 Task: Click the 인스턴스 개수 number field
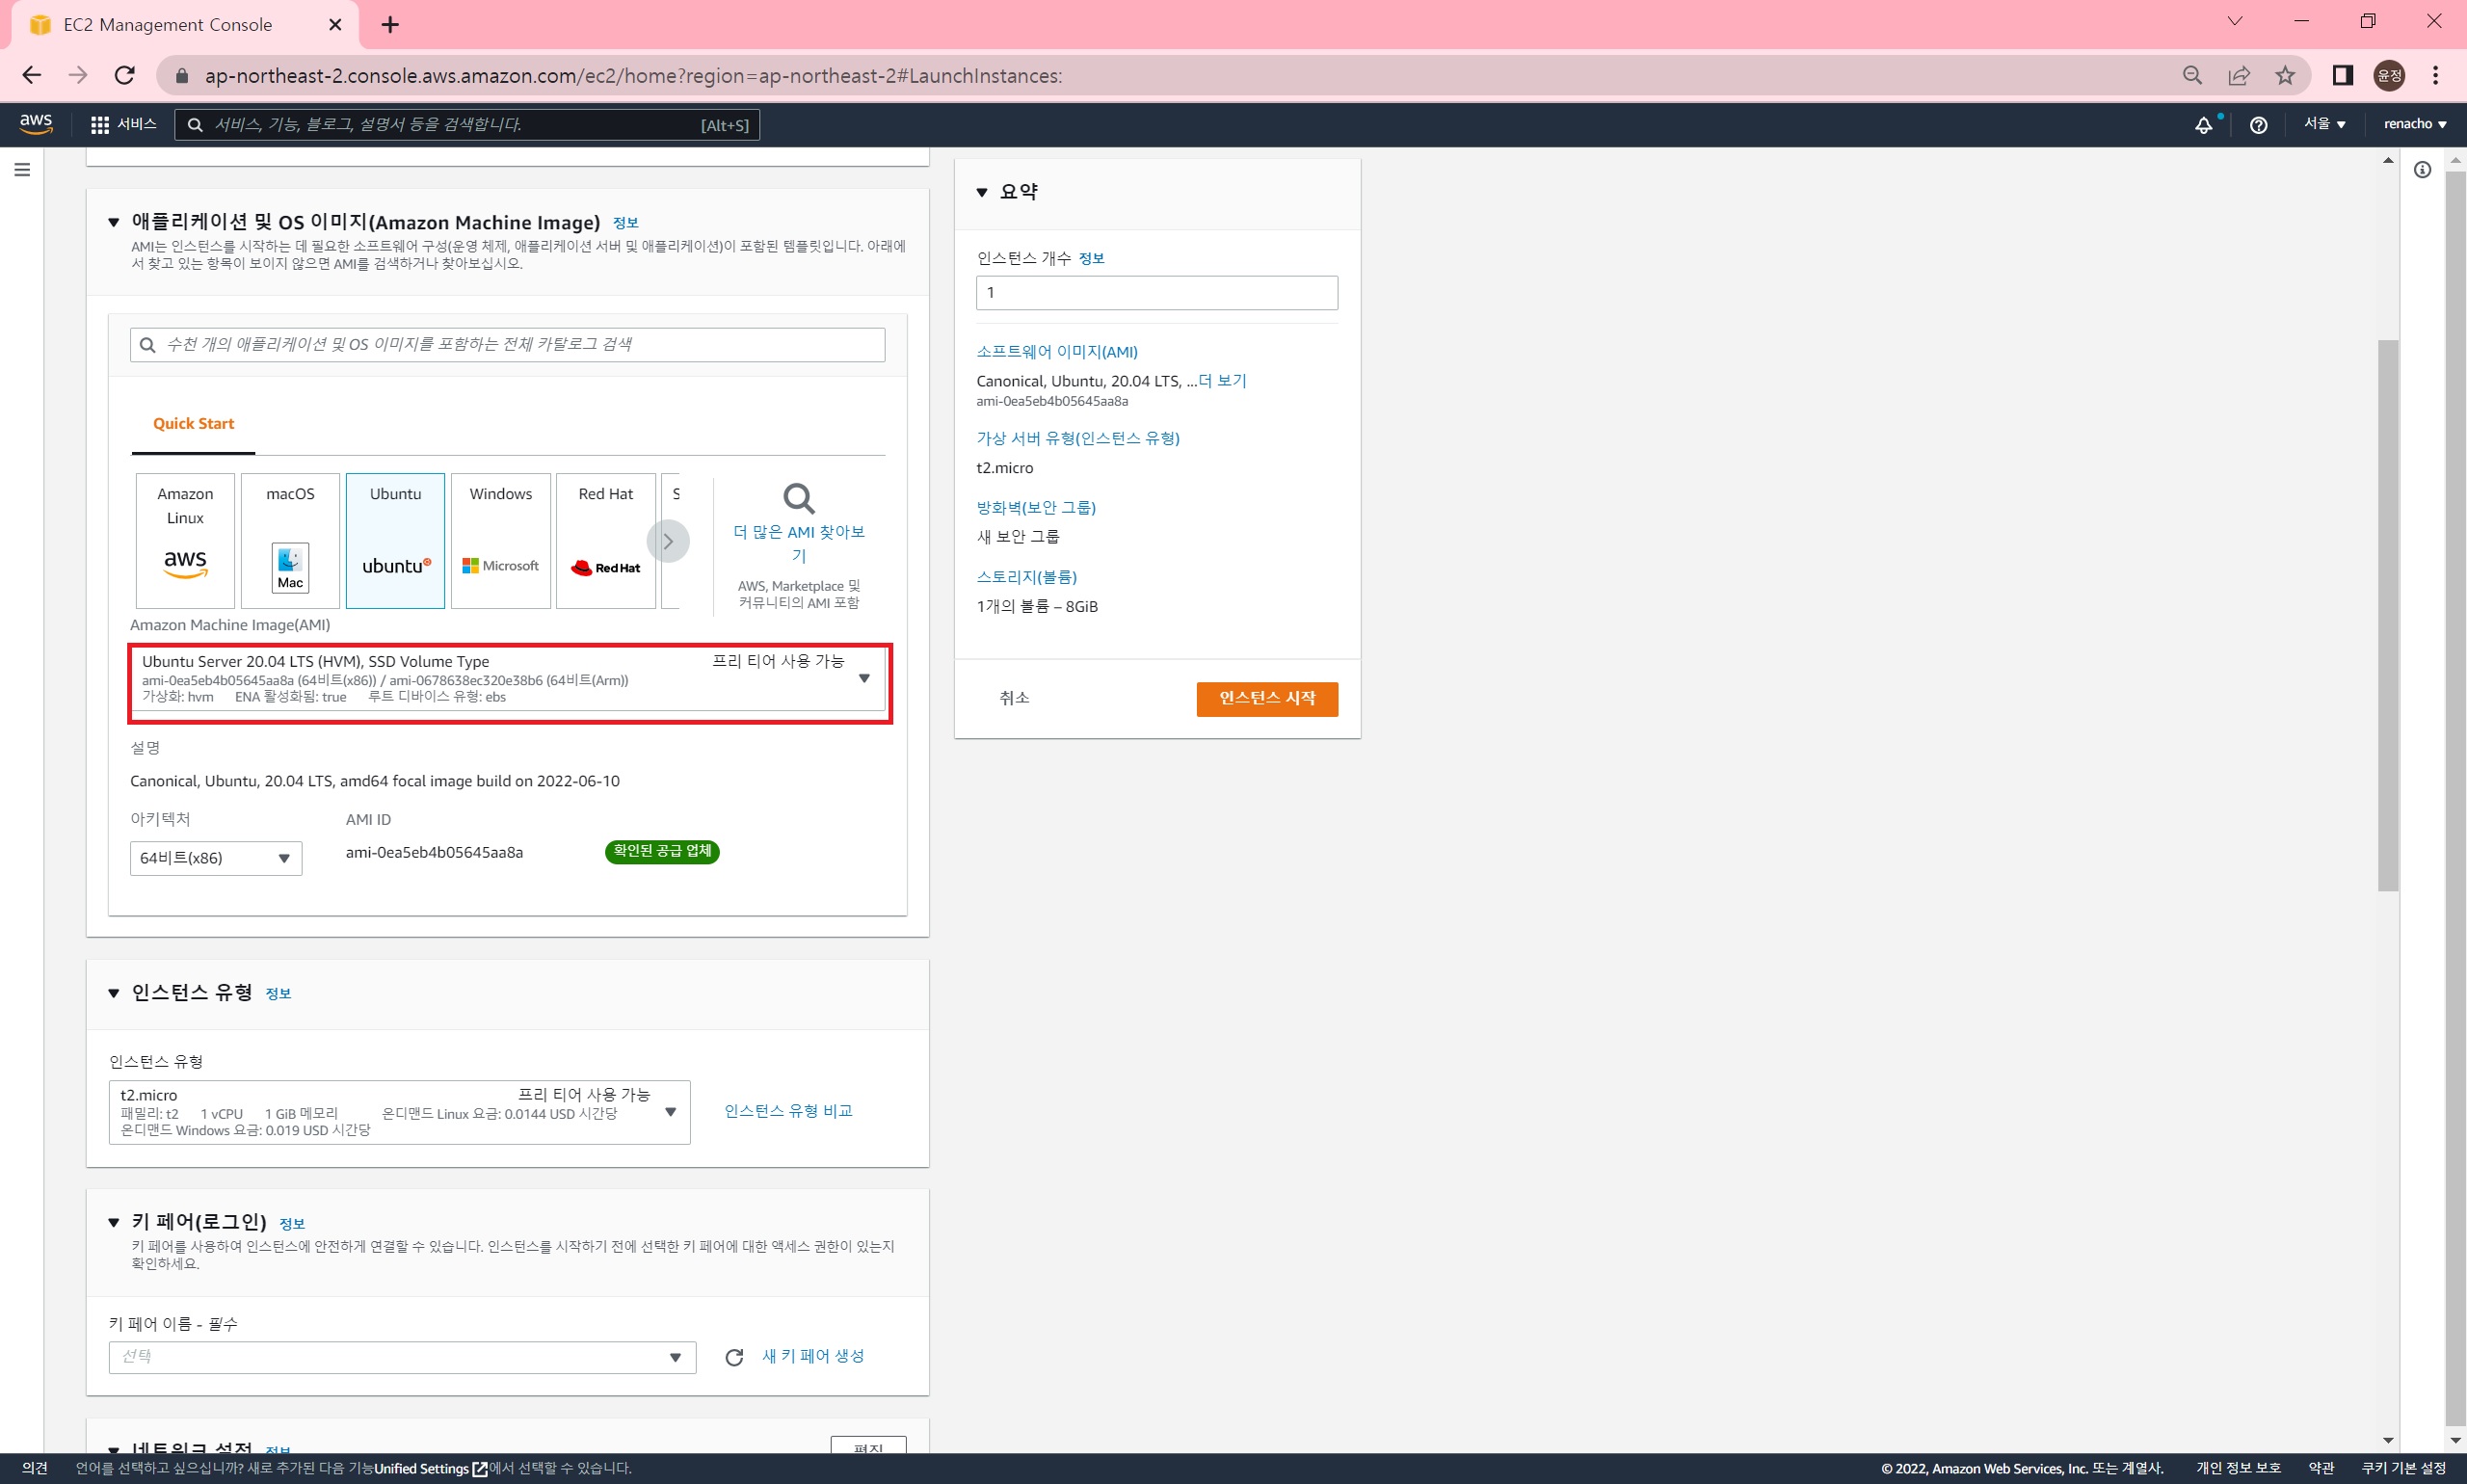[x=1156, y=293]
